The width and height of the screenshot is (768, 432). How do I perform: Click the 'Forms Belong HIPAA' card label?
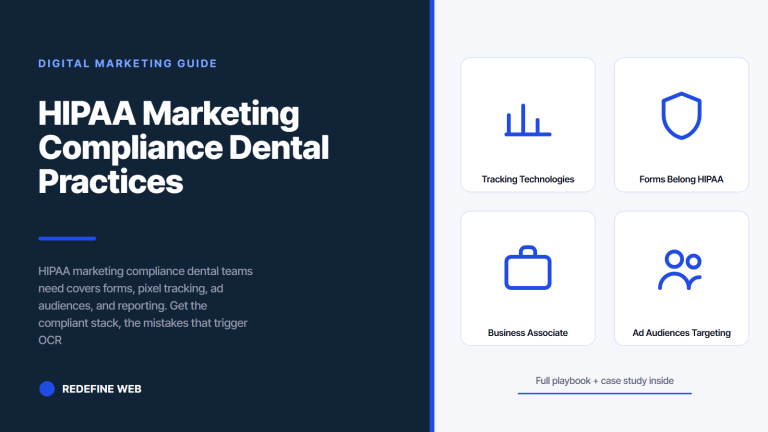tap(681, 179)
